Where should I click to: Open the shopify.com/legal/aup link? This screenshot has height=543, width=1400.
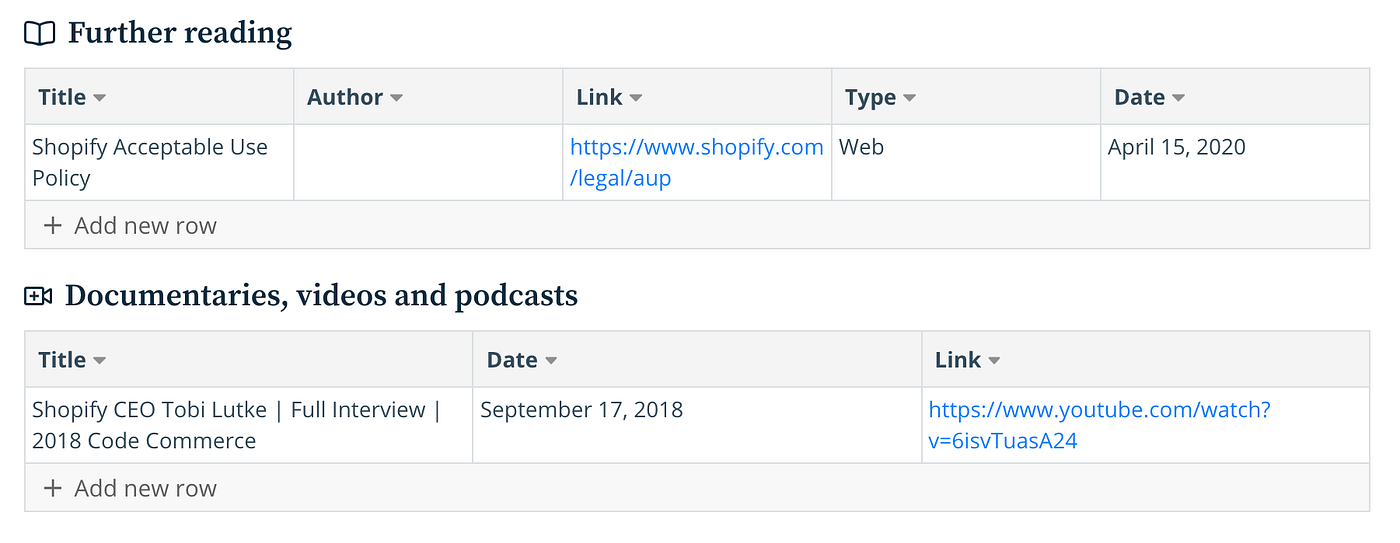click(697, 163)
